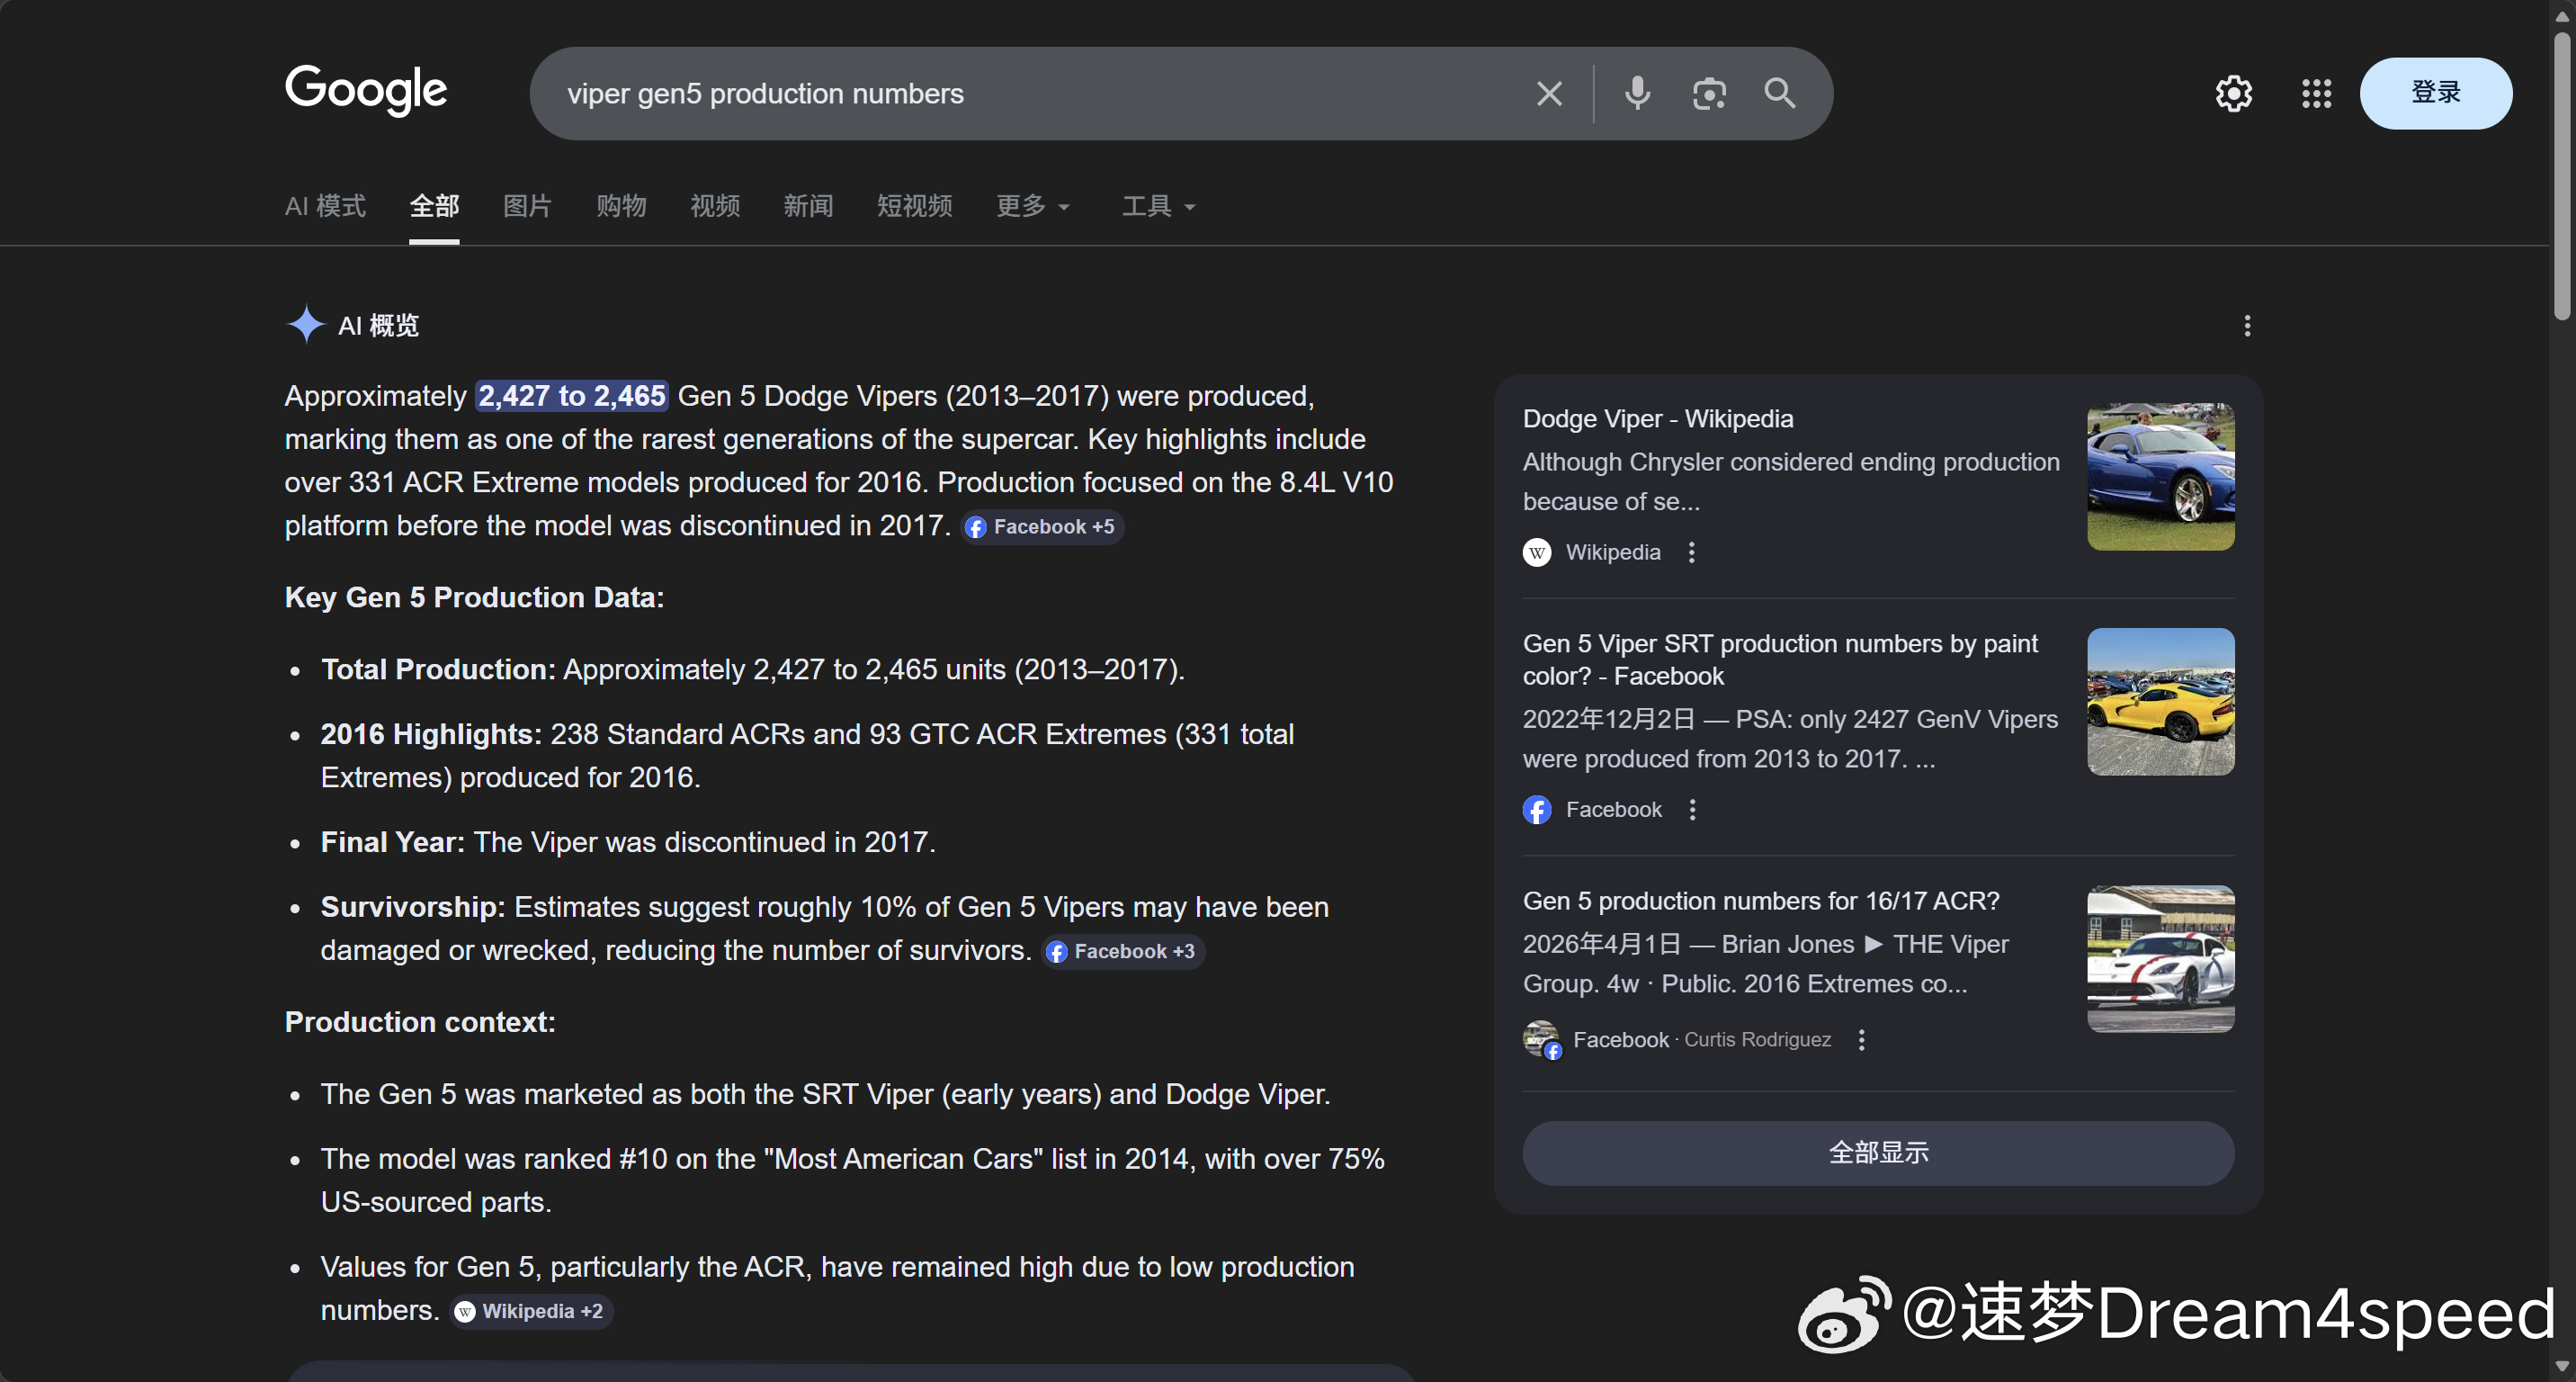The width and height of the screenshot is (2576, 1382).
Task: Expand the 更多 dropdown filter
Action: [1032, 207]
